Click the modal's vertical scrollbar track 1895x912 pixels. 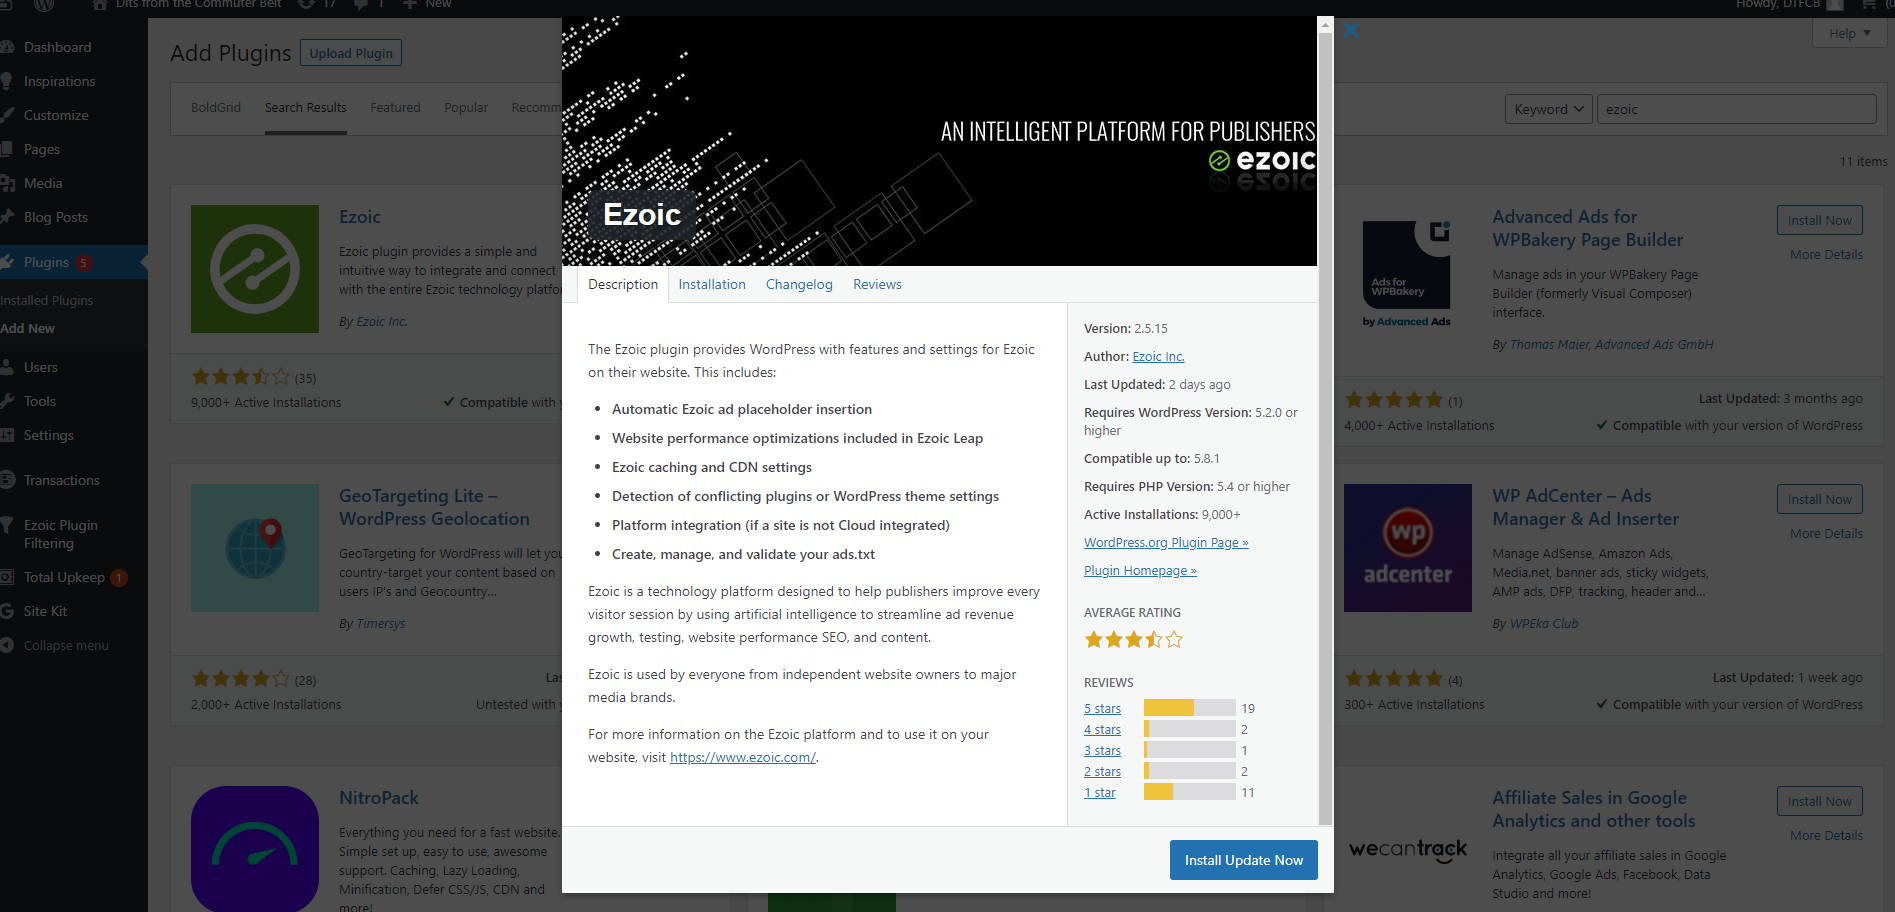[1325, 500]
